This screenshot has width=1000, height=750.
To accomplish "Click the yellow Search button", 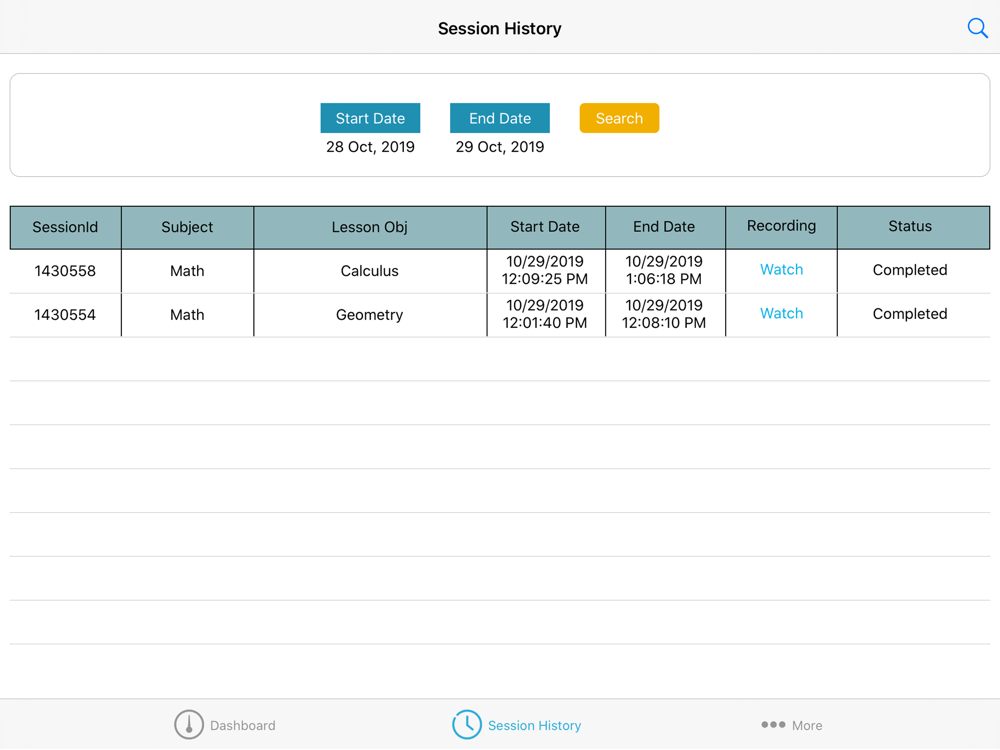I will point(619,118).
